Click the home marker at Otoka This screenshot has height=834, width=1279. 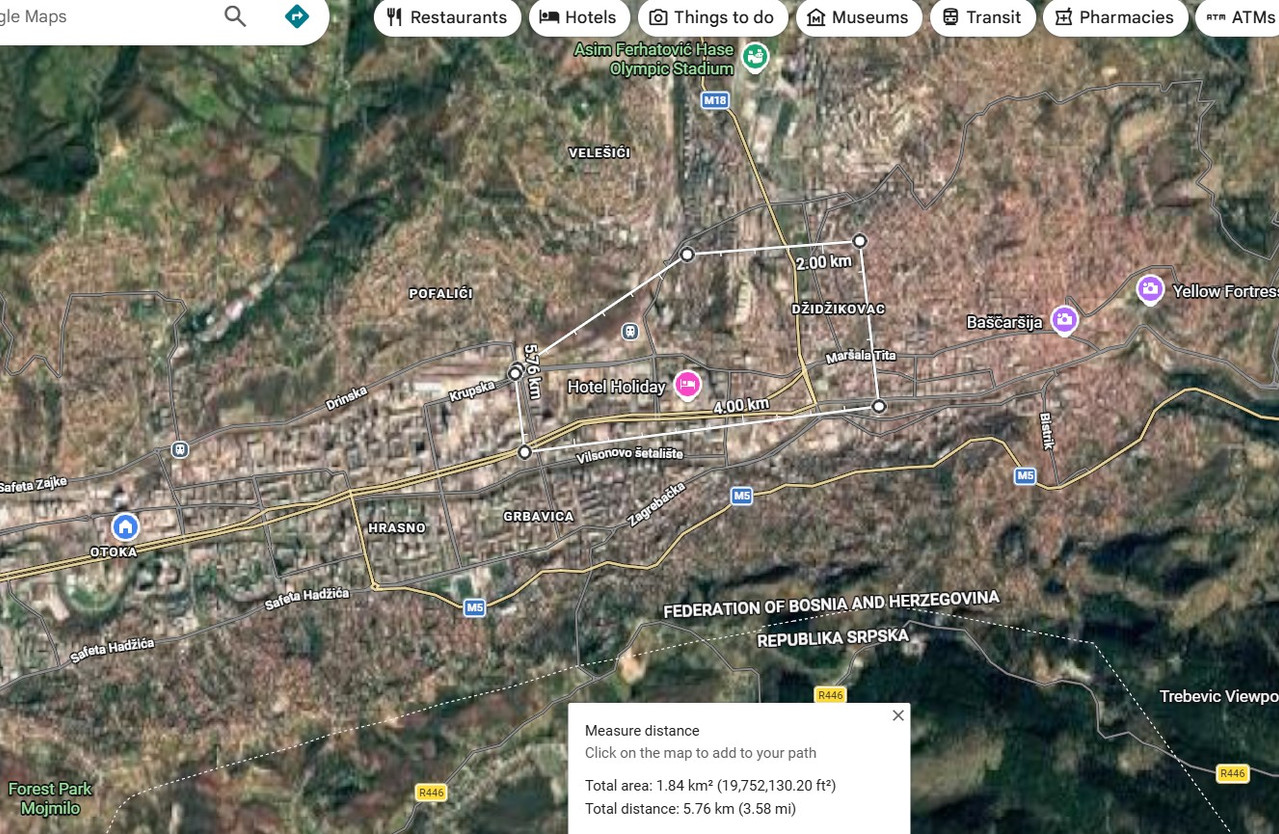coord(125,526)
